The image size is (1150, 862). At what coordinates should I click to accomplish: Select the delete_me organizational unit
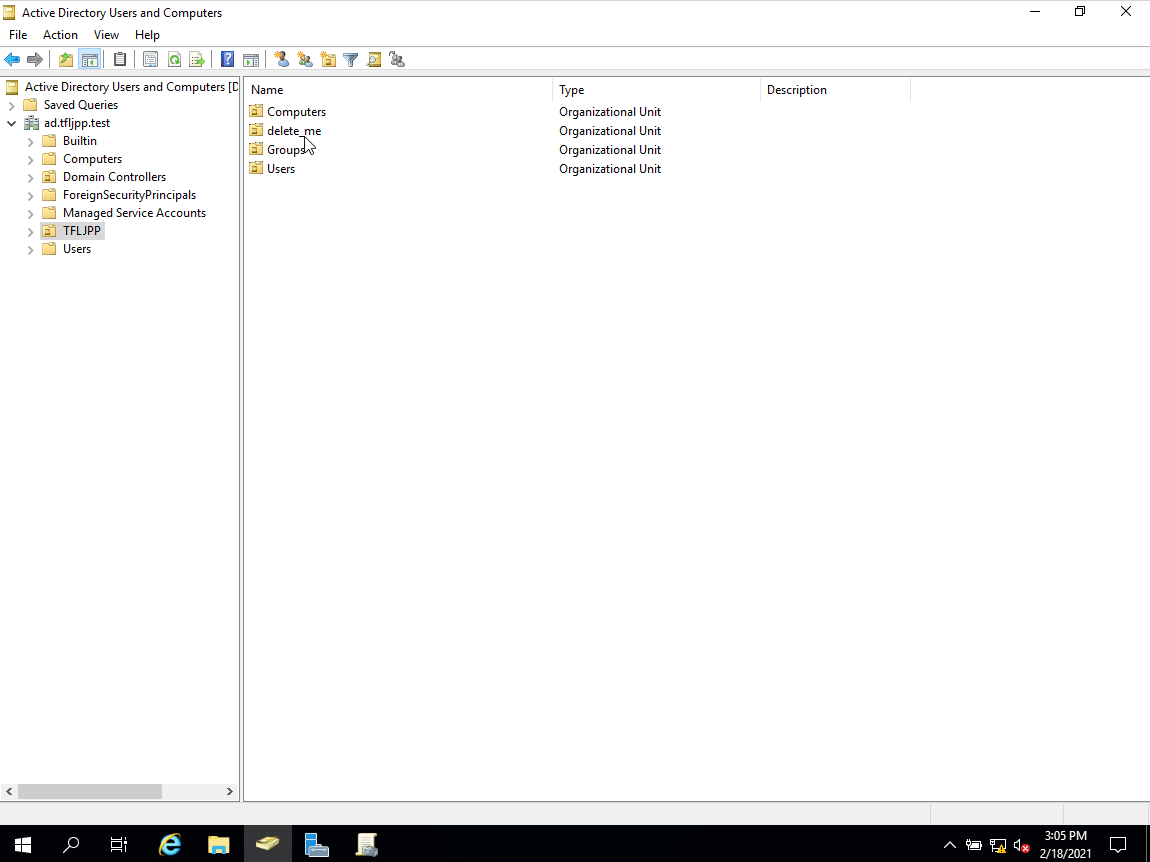pos(293,131)
